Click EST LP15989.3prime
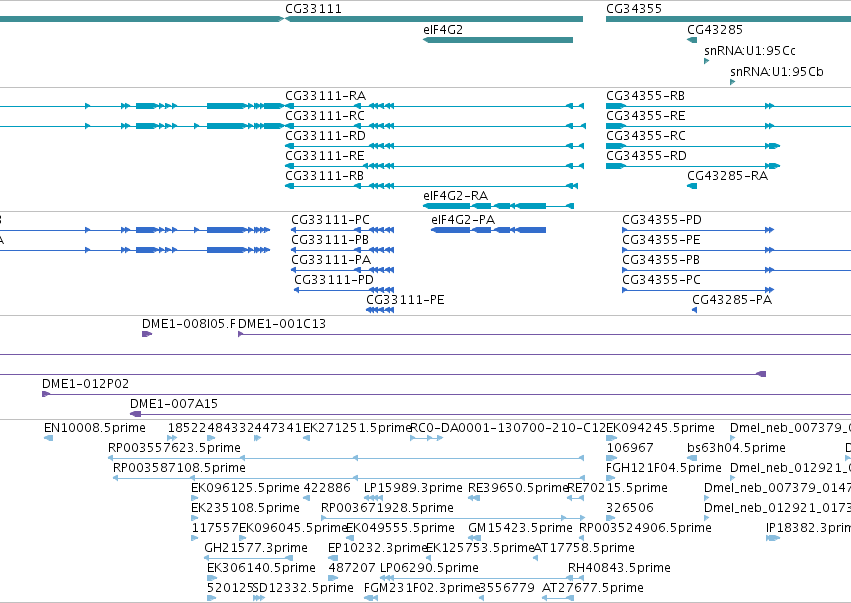 coord(373,498)
